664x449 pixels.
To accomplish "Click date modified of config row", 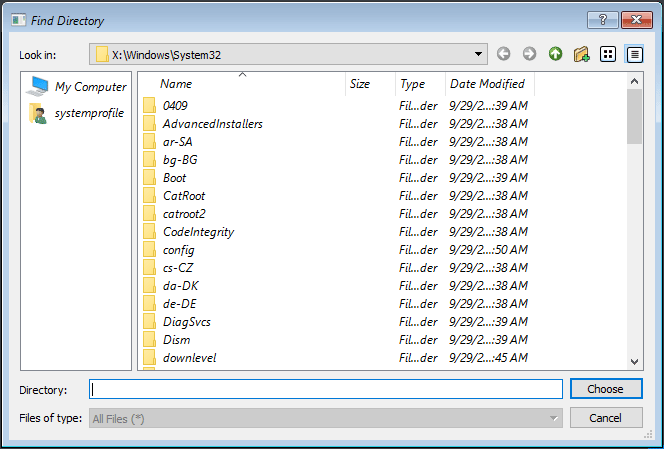I will (488, 250).
